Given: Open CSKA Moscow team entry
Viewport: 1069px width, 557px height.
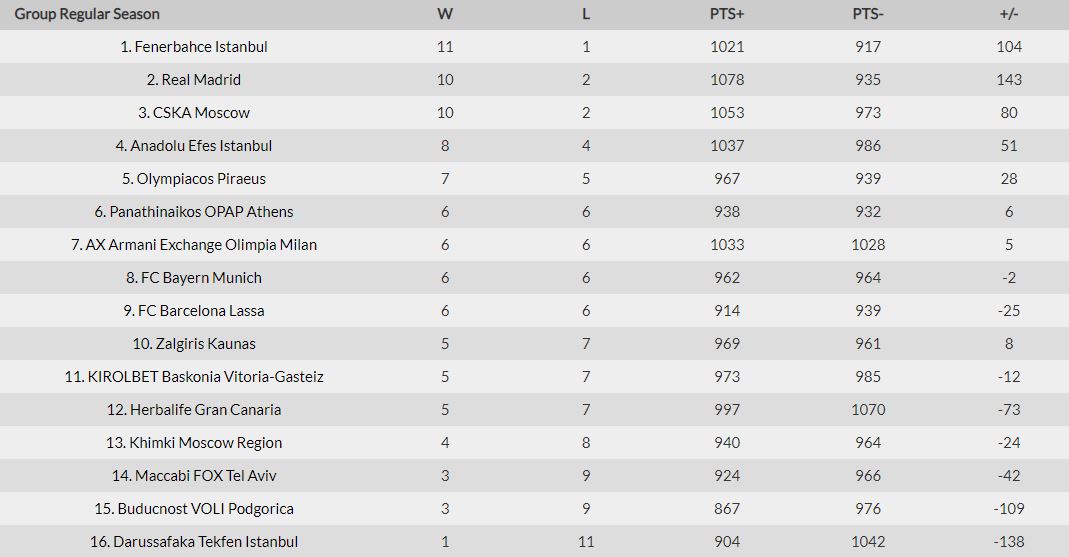Looking at the screenshot, I should click(194, 112).
